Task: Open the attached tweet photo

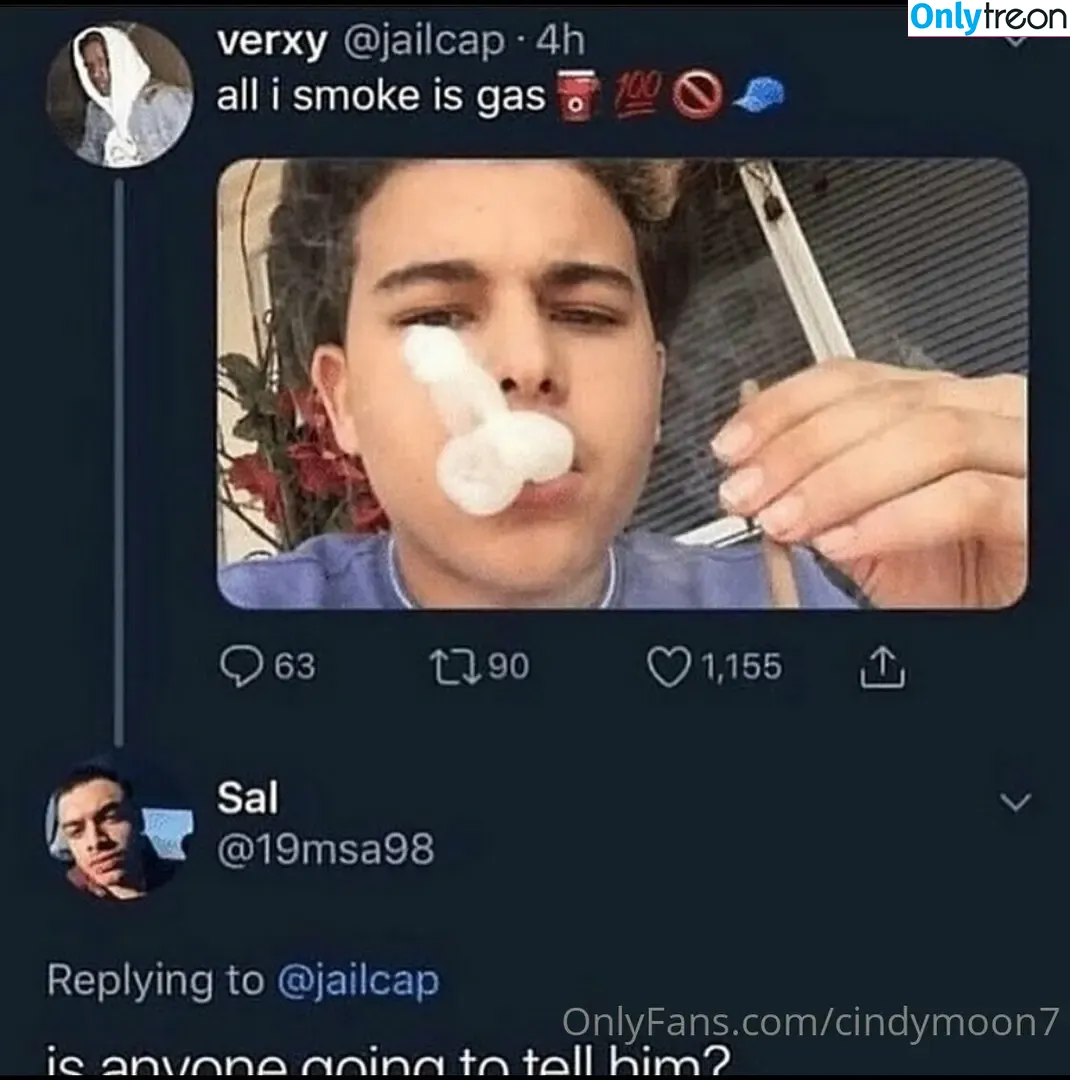Action: click(622, 384)
